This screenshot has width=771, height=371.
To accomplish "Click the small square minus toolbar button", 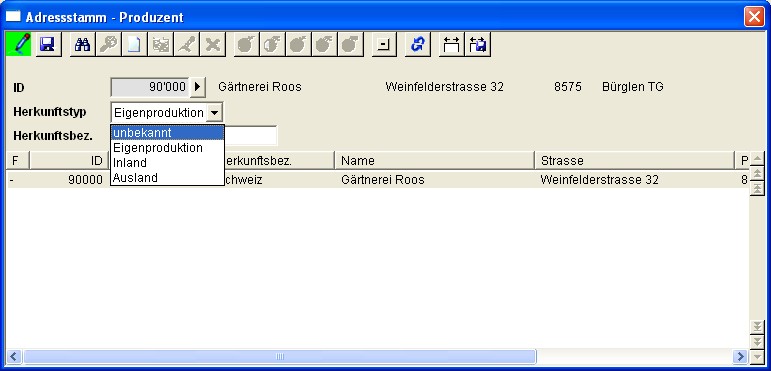I will pyautogui.click(x=384, y=45).
